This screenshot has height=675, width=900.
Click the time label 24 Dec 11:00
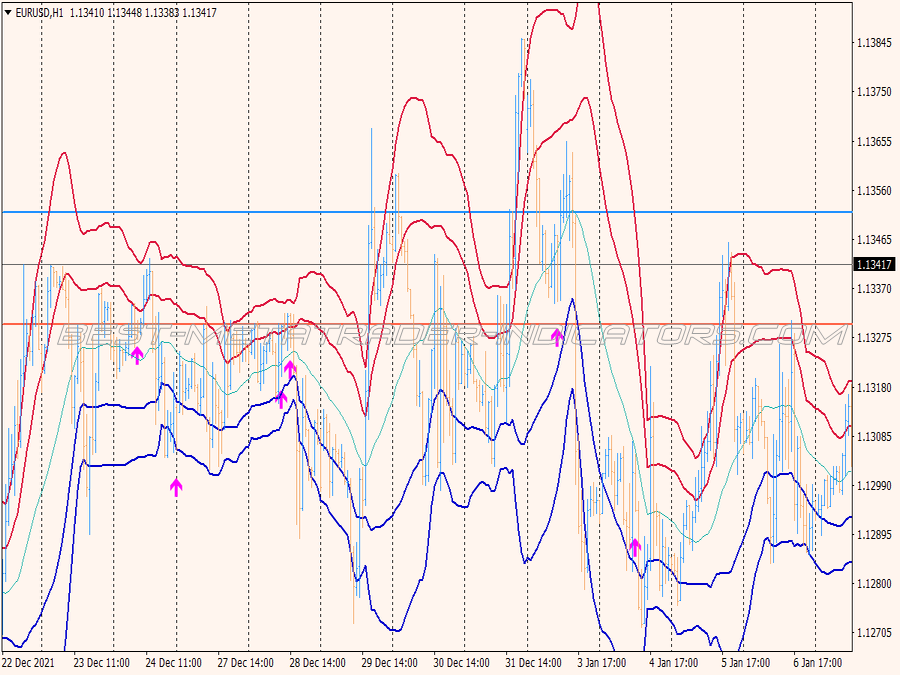(173, 663)
